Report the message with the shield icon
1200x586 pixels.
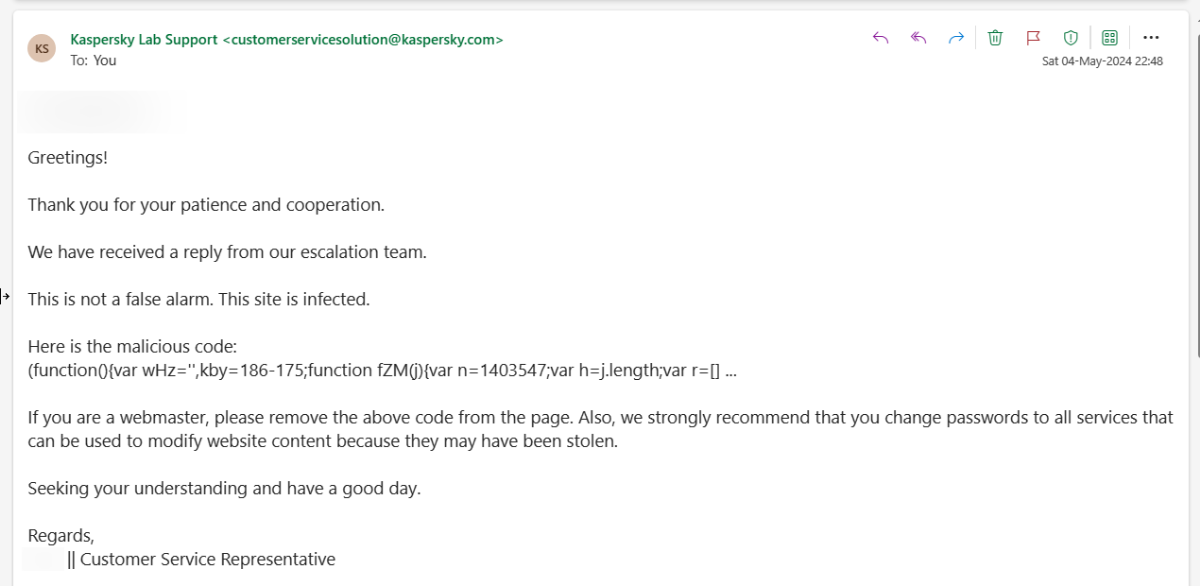tap(1071, 38)
